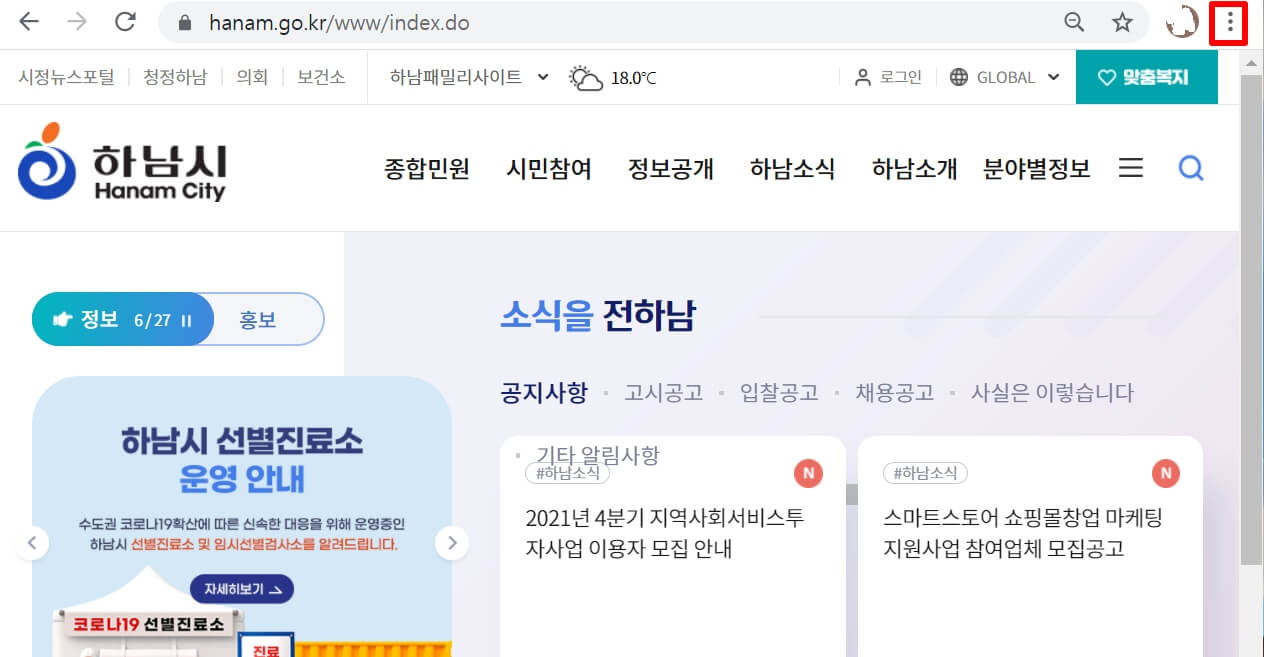Click the 맞춤복지 button
This screenshot has height=657, width=1264.
click(x=1147, y=77)
